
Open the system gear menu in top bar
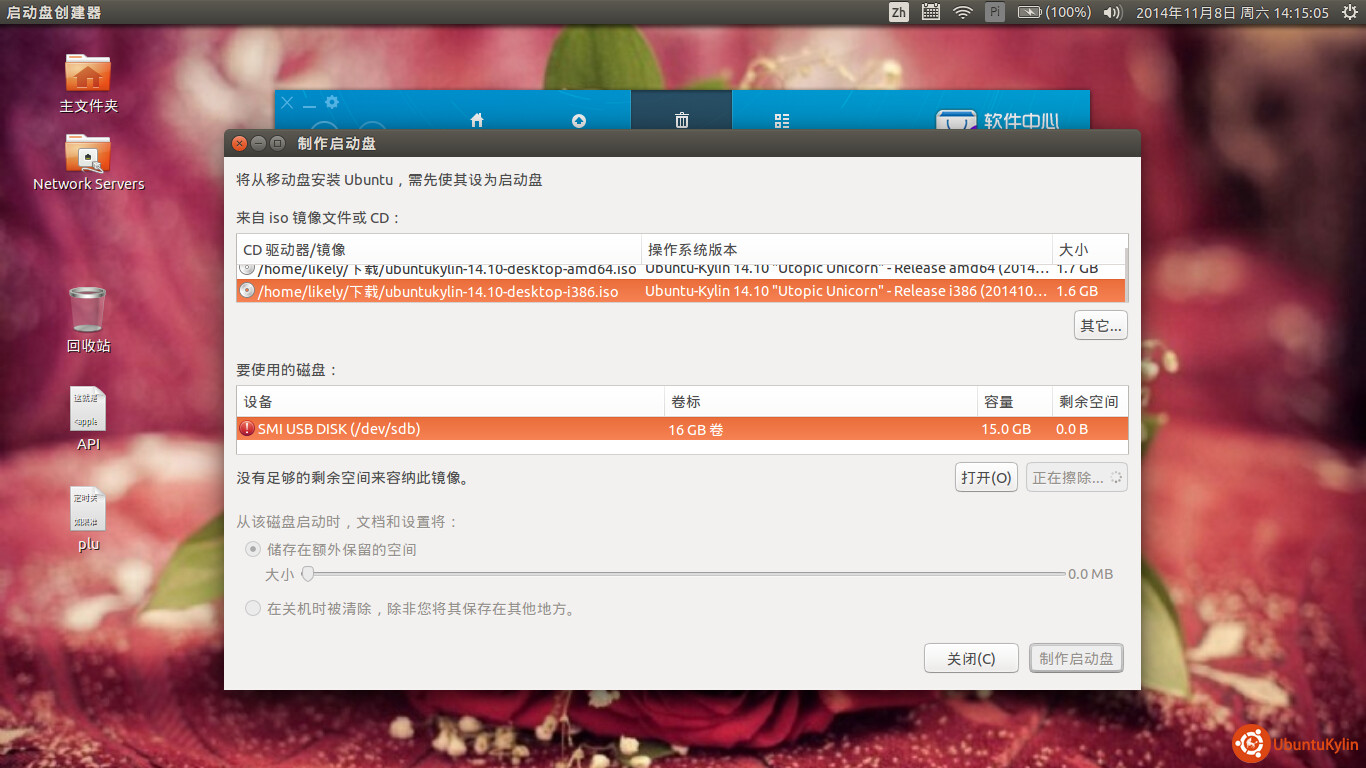tap(1349, 13)
